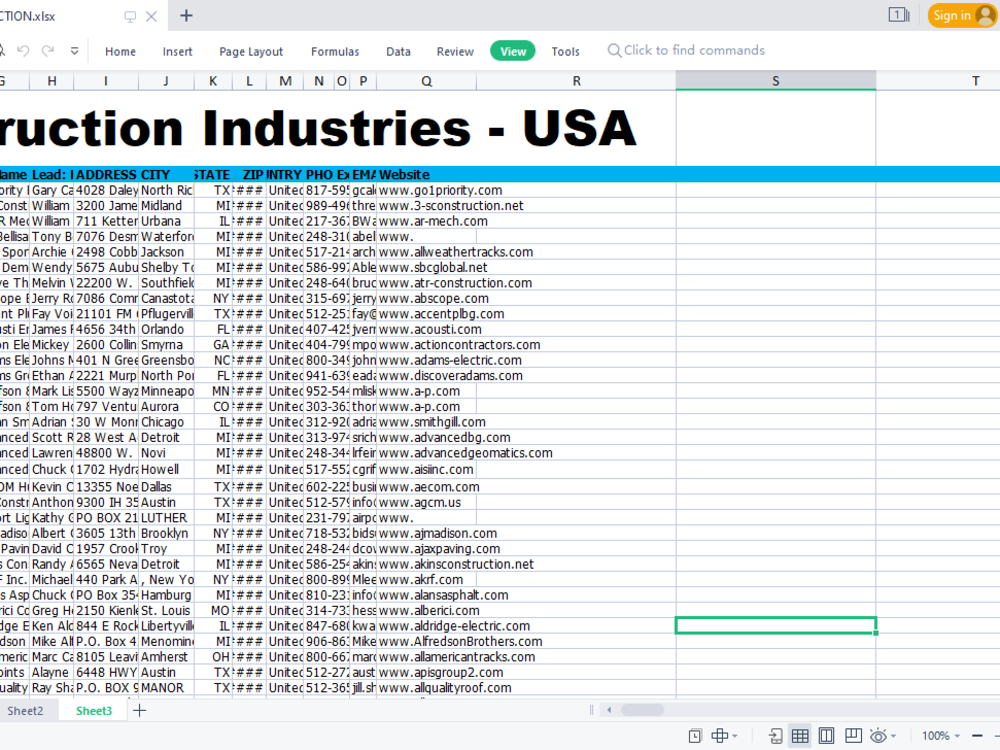Click cell www.AlfredsonBrothers.com
Viewport: 1000px width, 750px height.
[427, 642]
